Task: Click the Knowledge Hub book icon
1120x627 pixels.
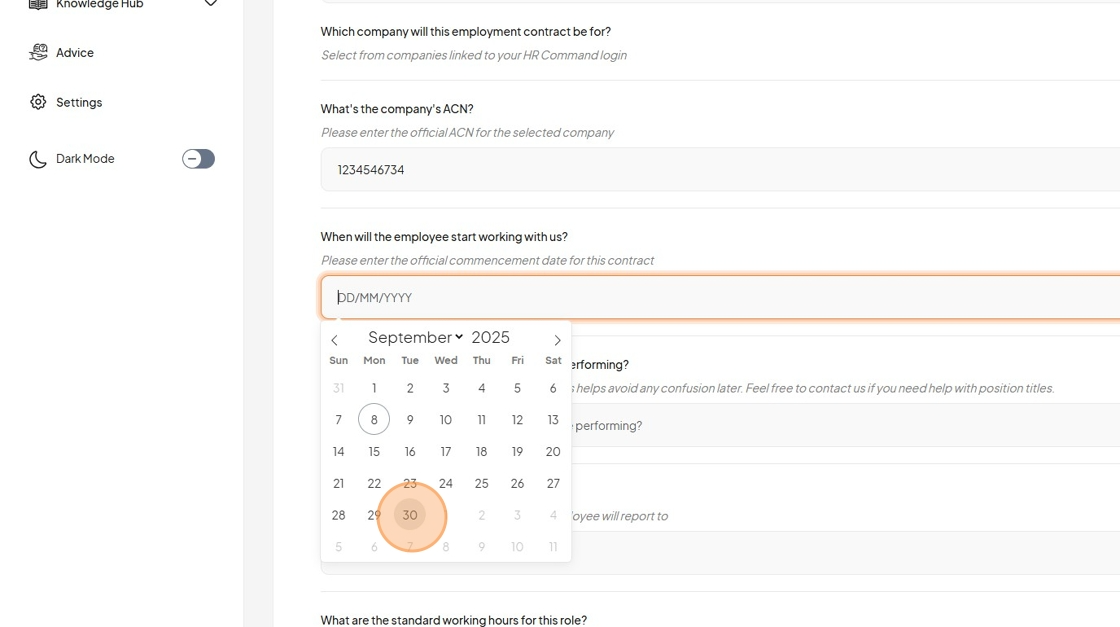Action: click(x=38, y=4)
